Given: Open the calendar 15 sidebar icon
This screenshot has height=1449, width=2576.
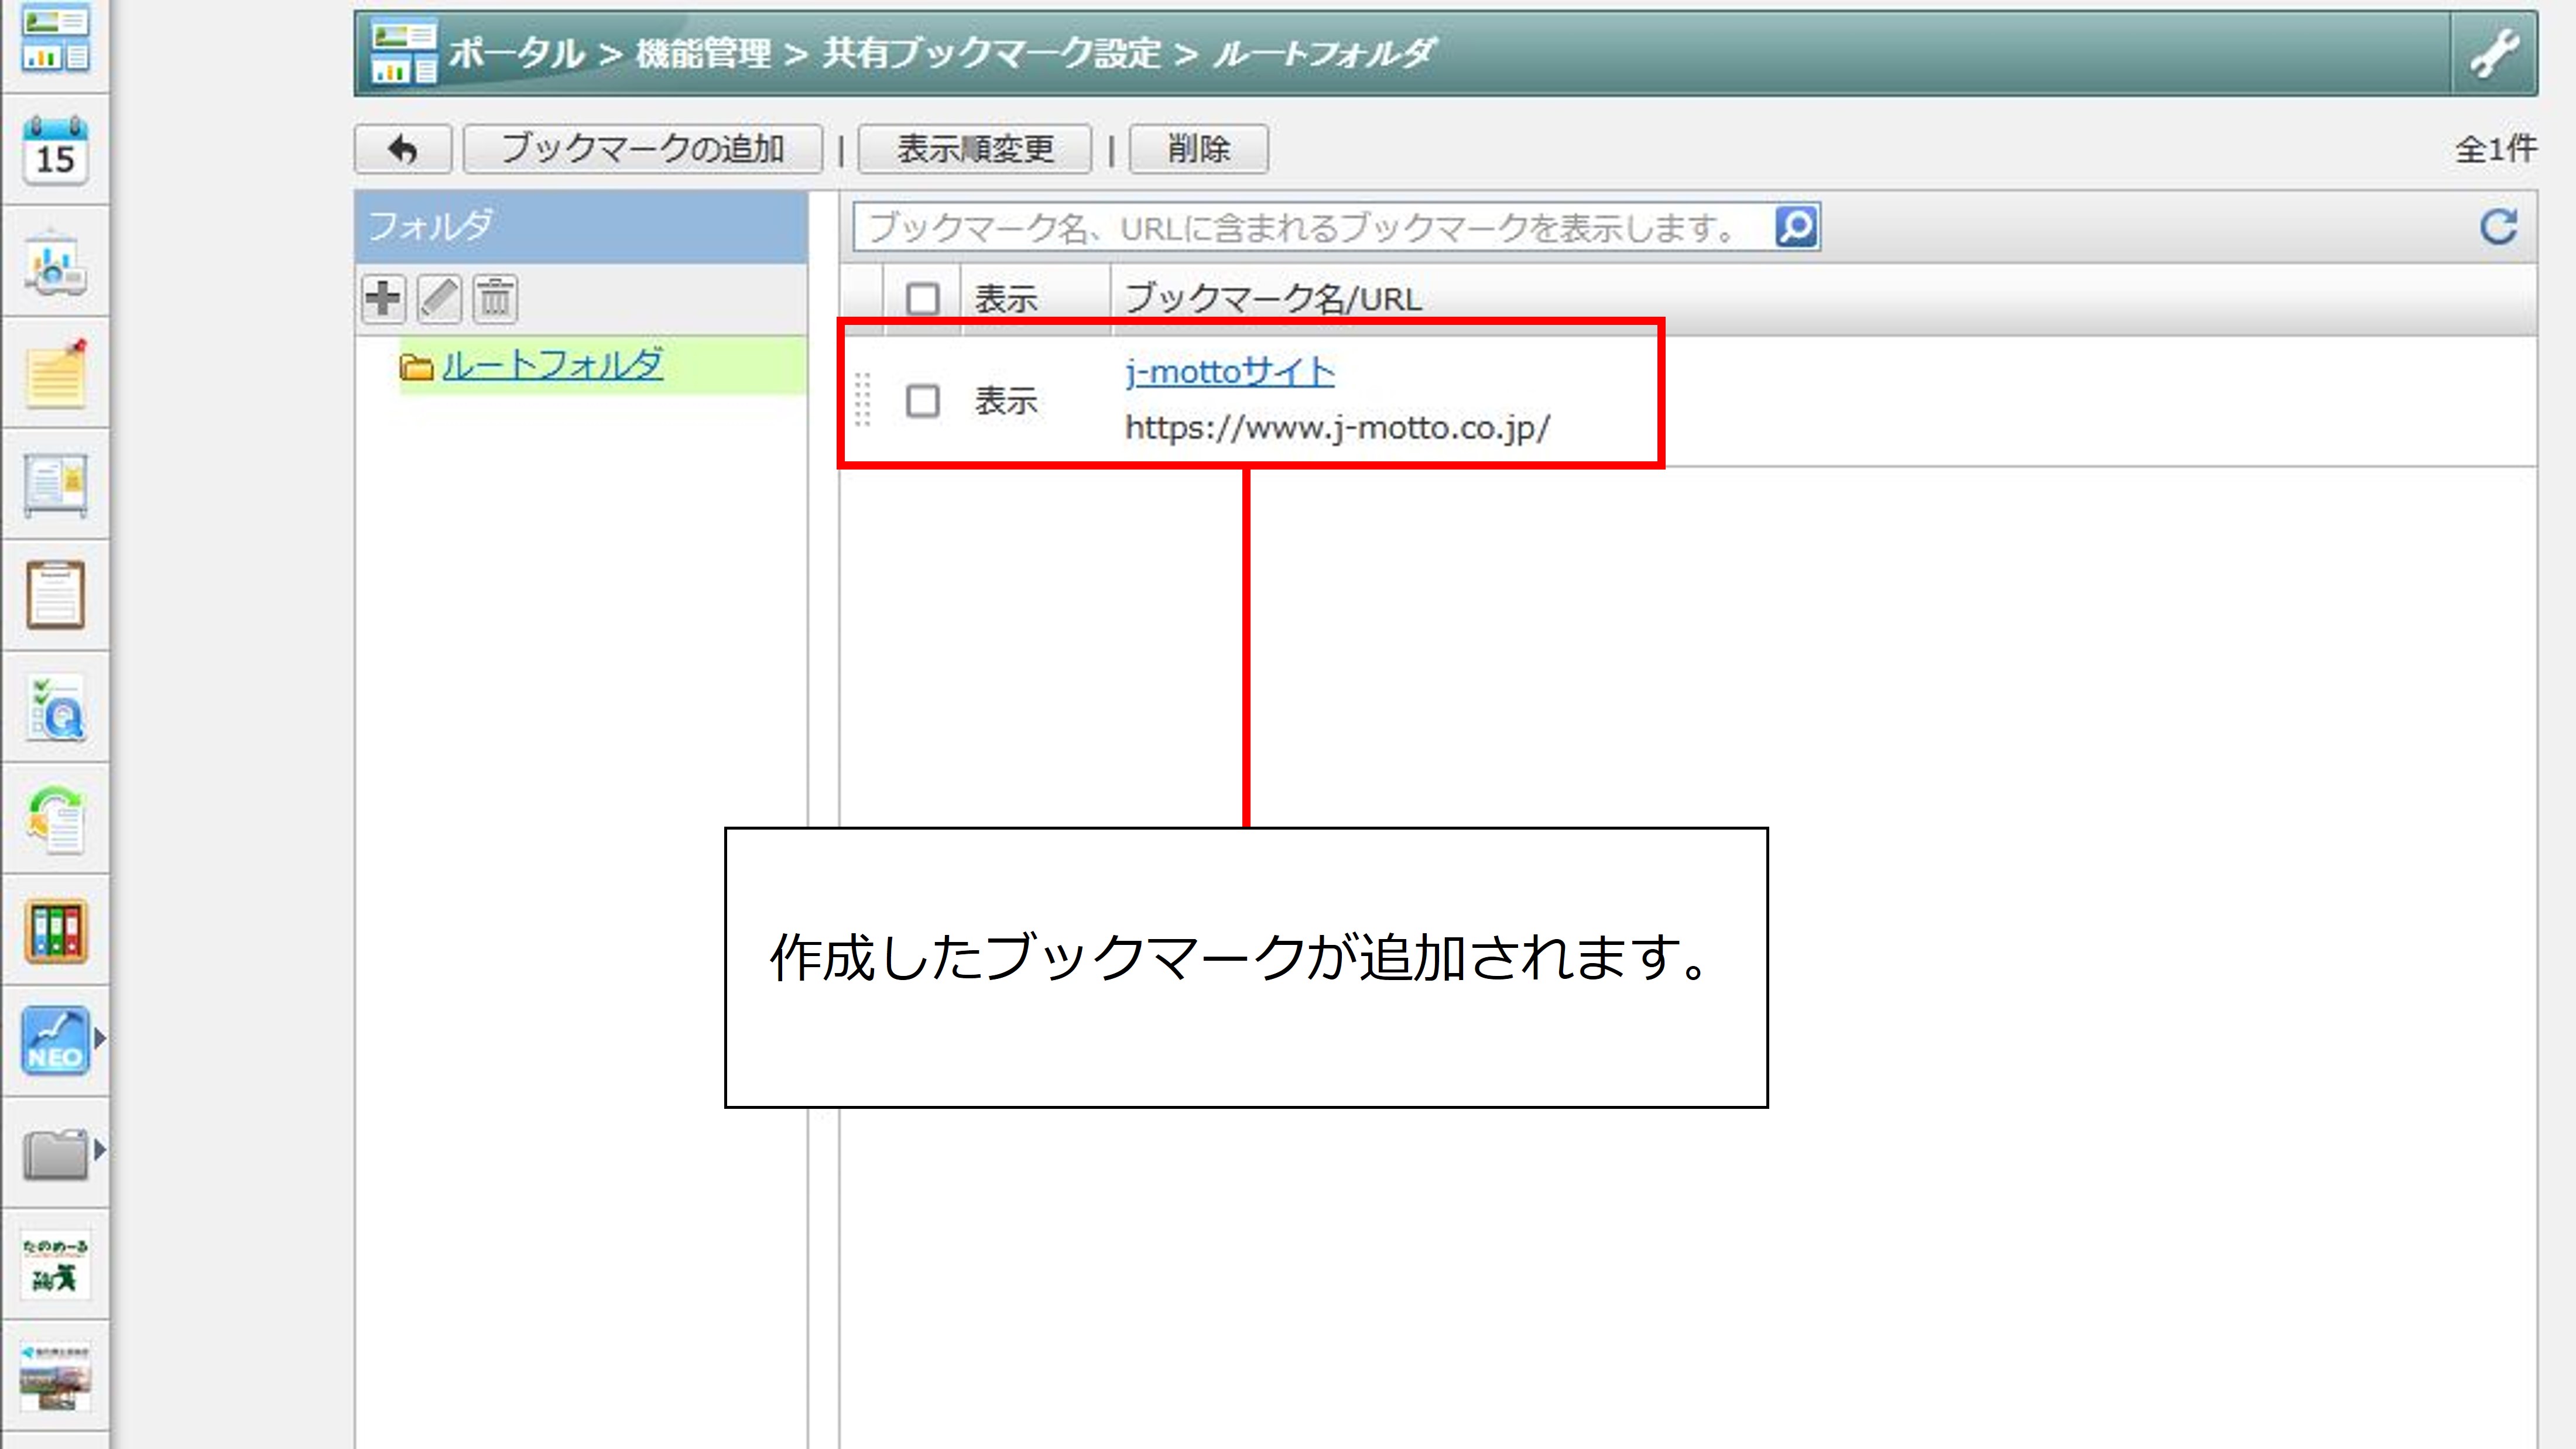Looking at the screenshot, I should pyautogui.click(x=55, y=150).
